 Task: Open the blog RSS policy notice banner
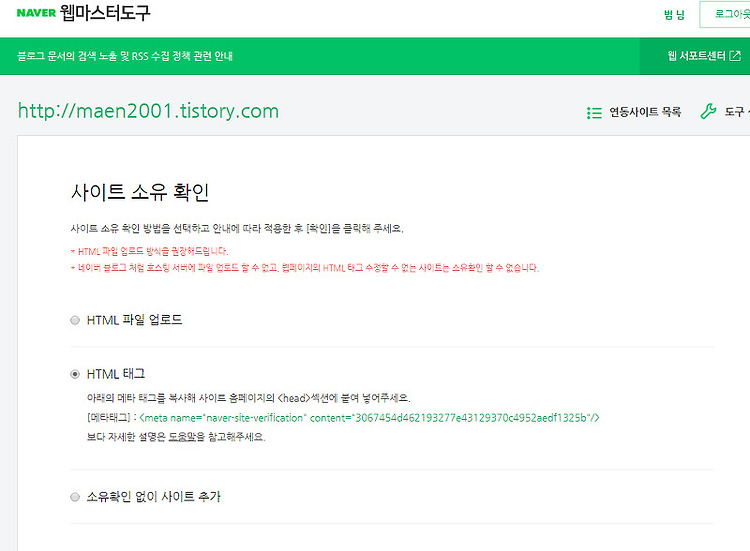click(x=125, y=56)
